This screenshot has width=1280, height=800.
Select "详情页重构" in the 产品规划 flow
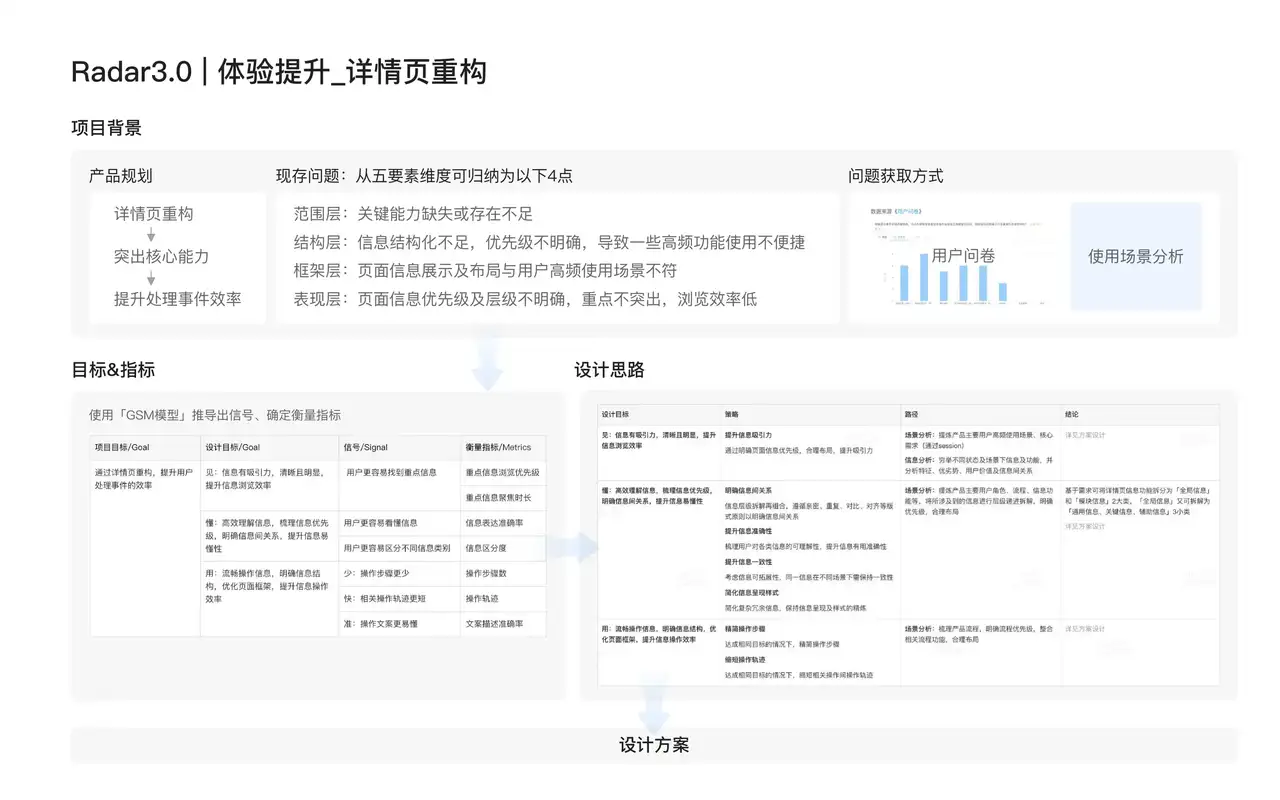tap(153, 214)
